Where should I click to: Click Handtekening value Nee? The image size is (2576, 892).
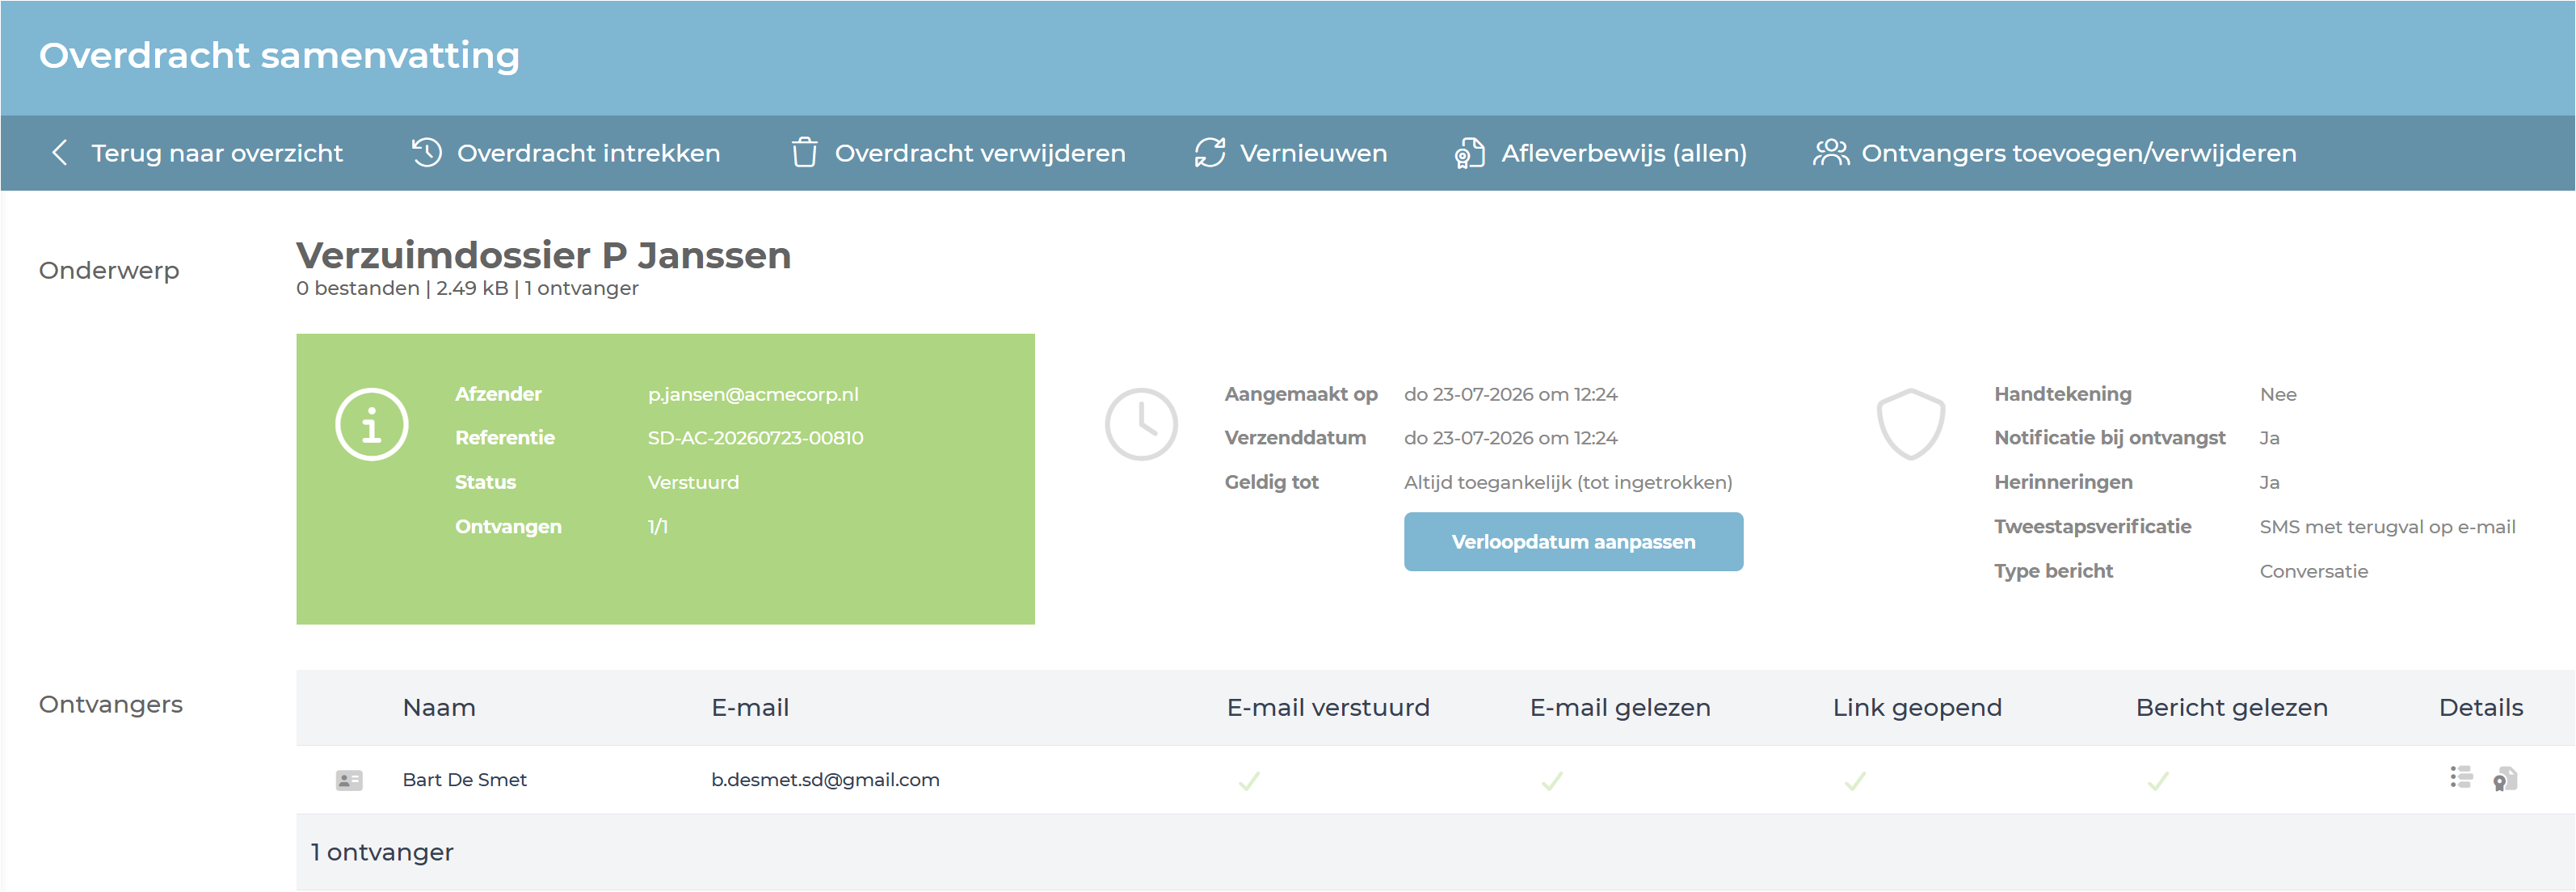(x=2277, y=394)
